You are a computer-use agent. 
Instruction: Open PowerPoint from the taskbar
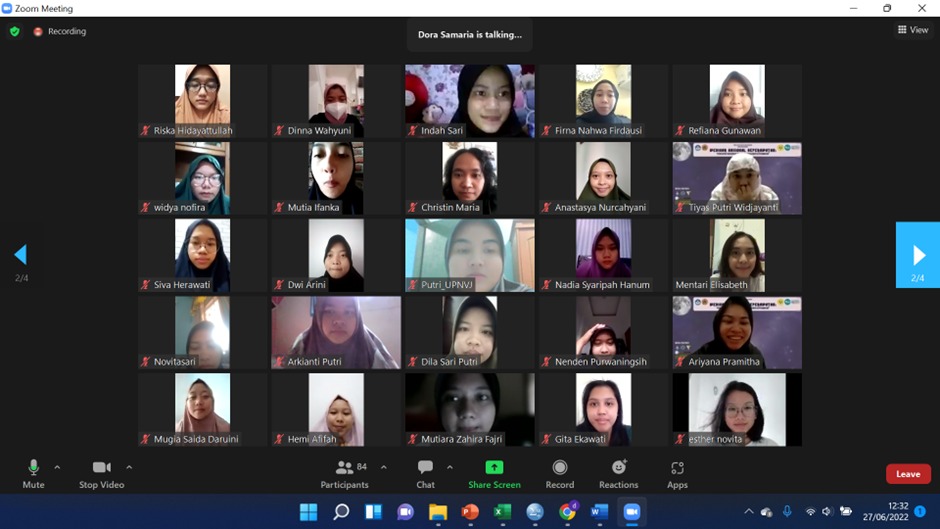(x=470, y=512)
